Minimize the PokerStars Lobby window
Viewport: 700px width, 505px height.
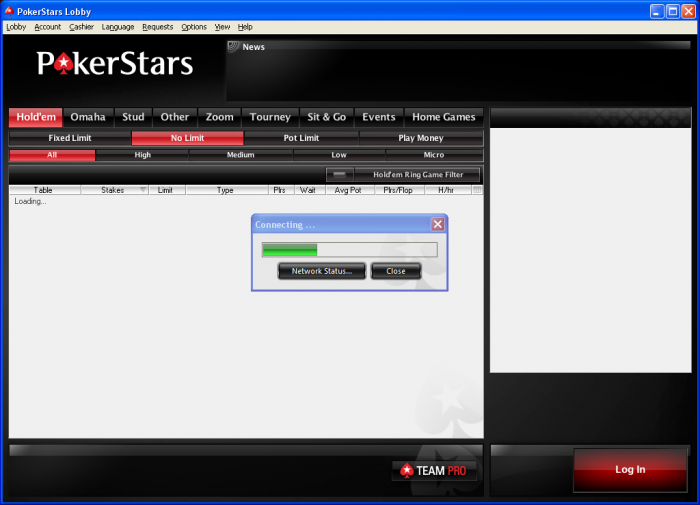tap(656, 12)
